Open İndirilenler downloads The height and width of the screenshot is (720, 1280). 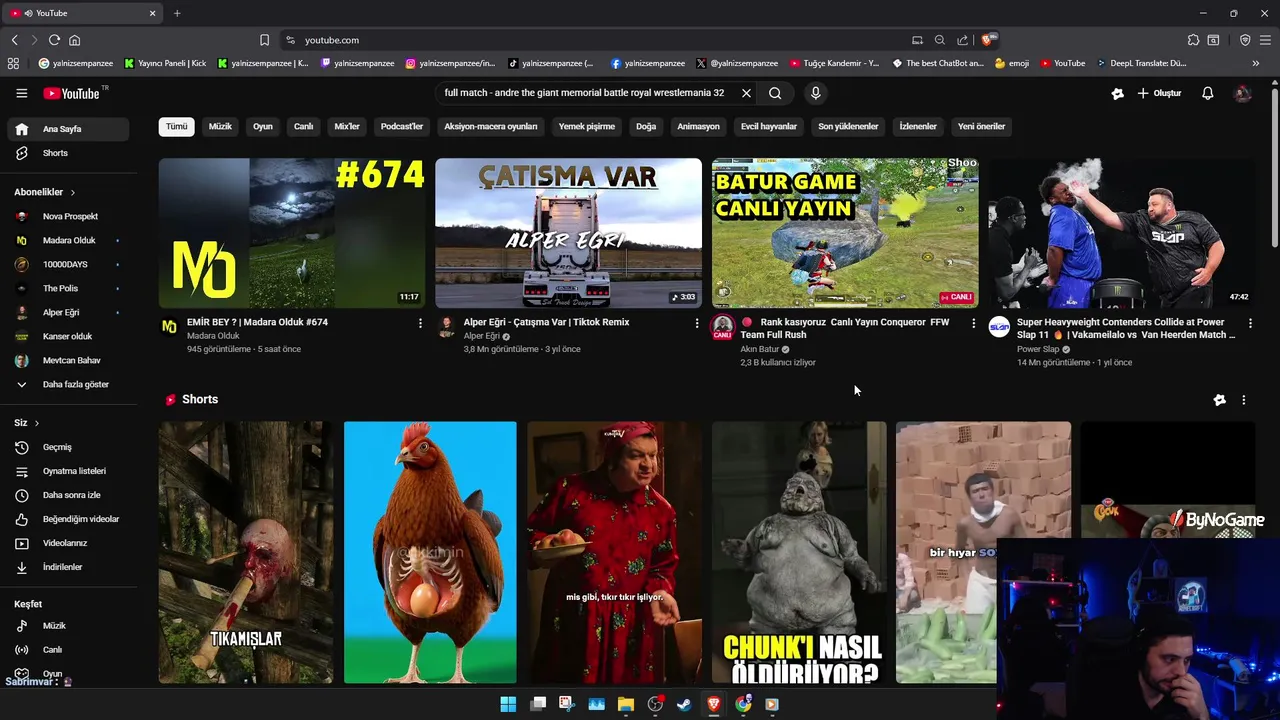68,567
